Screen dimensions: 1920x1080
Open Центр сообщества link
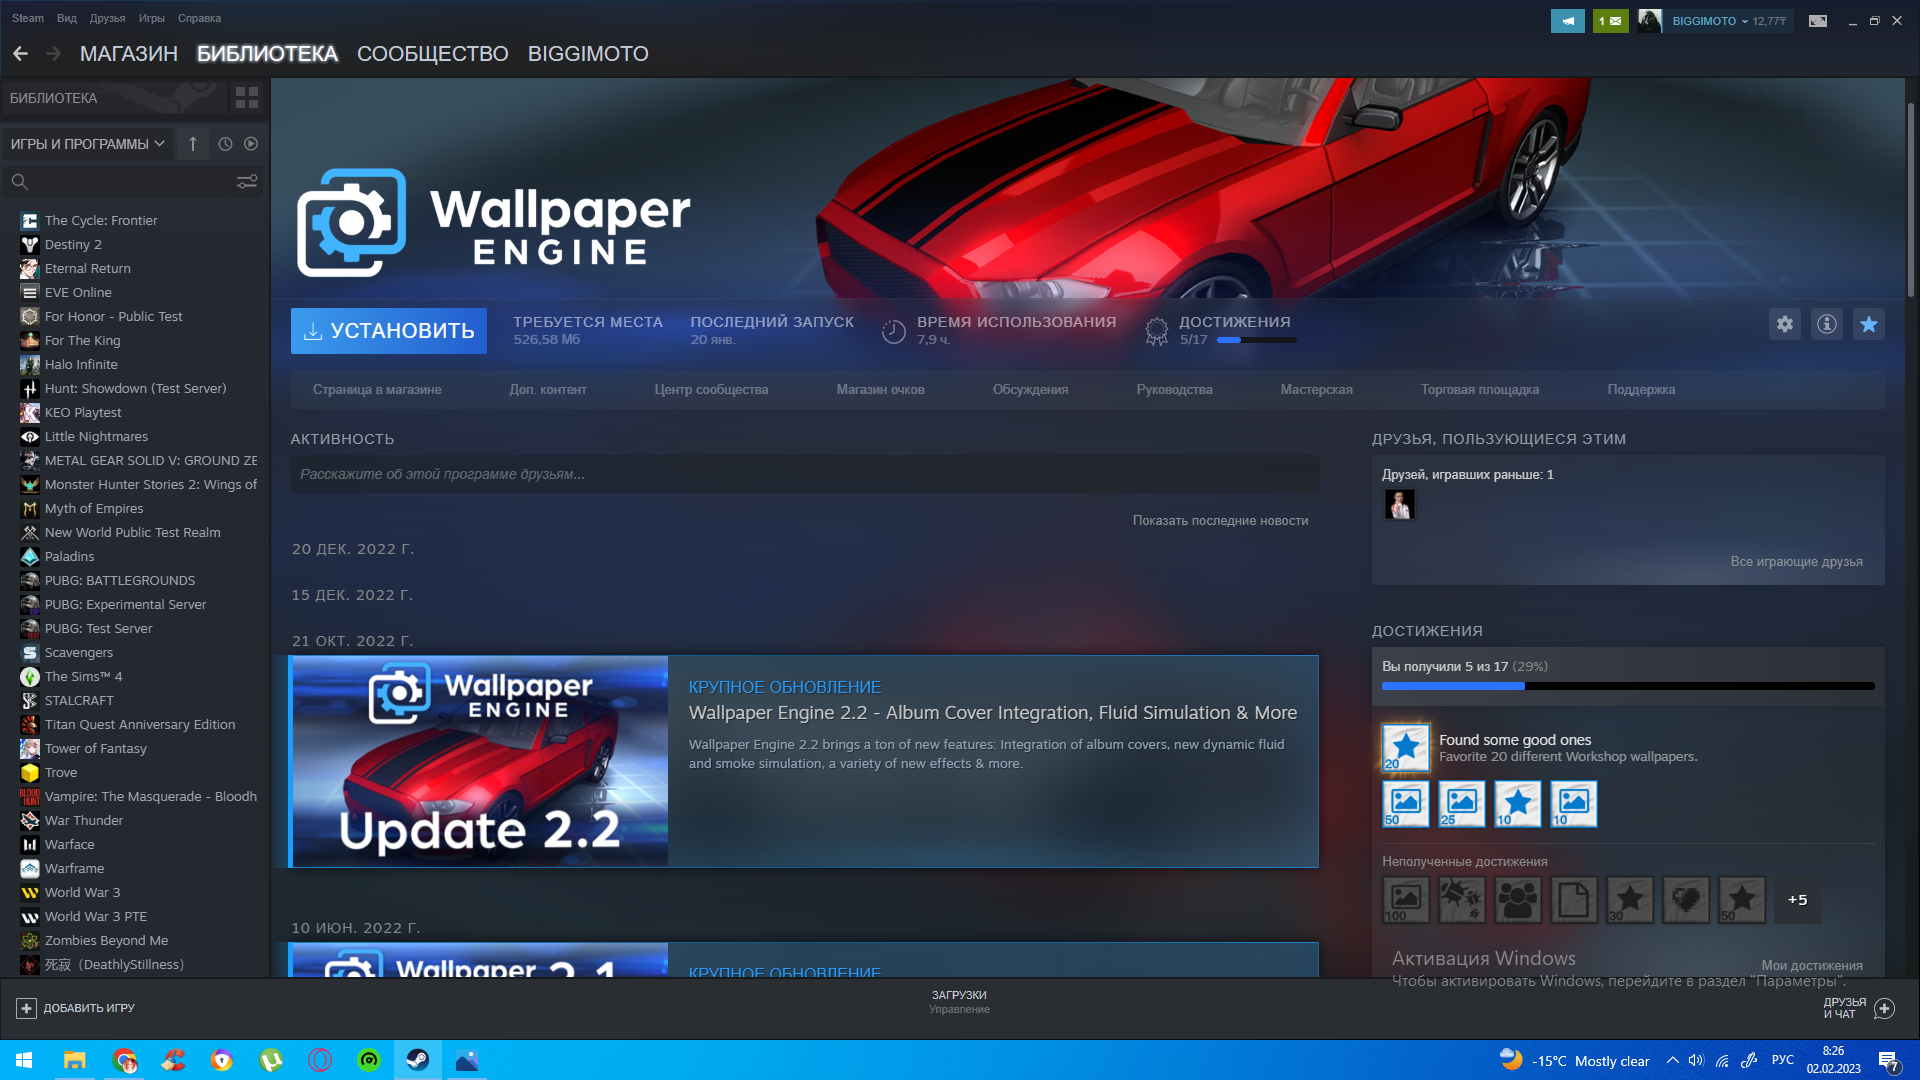coord(711,389)
